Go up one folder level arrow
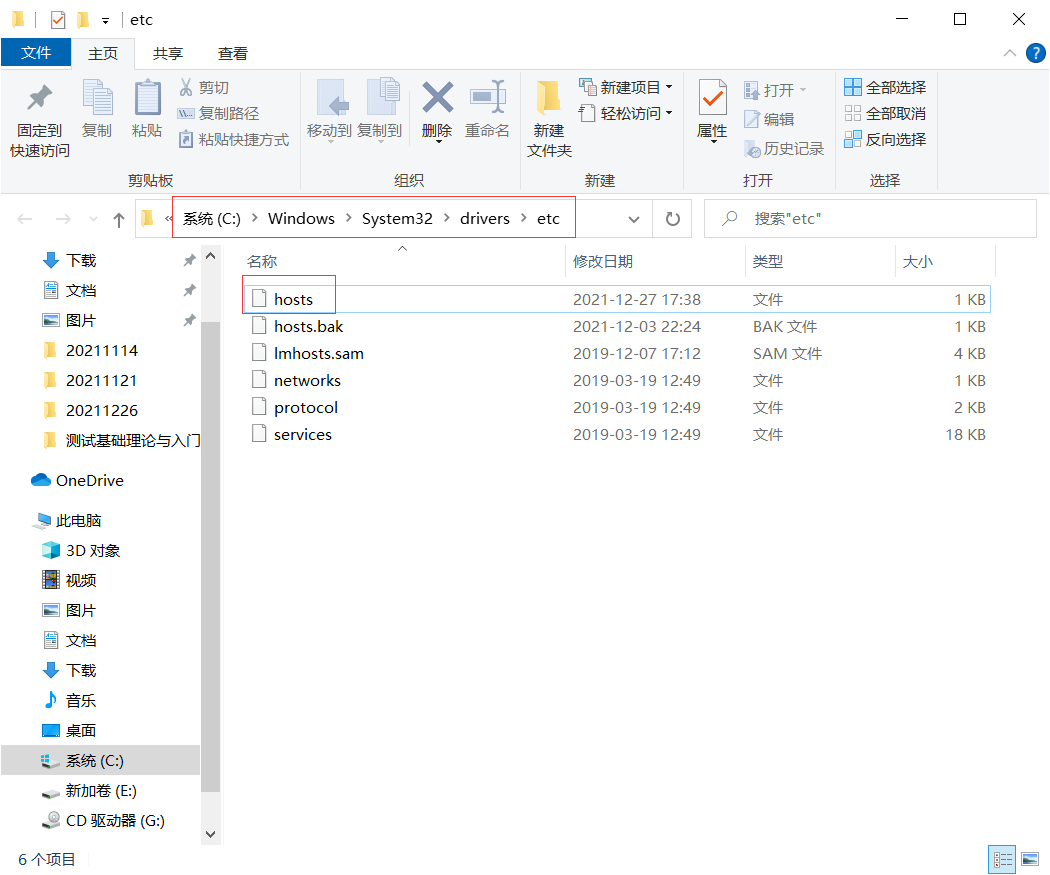This screenshot has height=875, width=1050. point(119,219)
